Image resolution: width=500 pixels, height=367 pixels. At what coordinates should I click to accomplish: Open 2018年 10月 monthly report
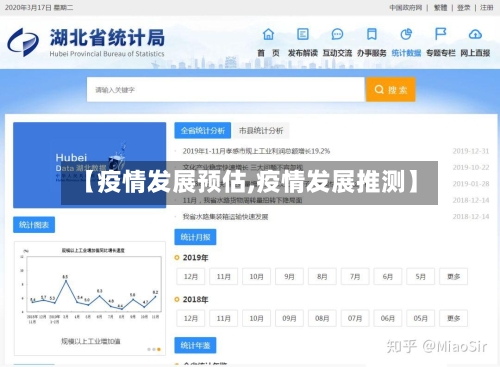point(257,318)
